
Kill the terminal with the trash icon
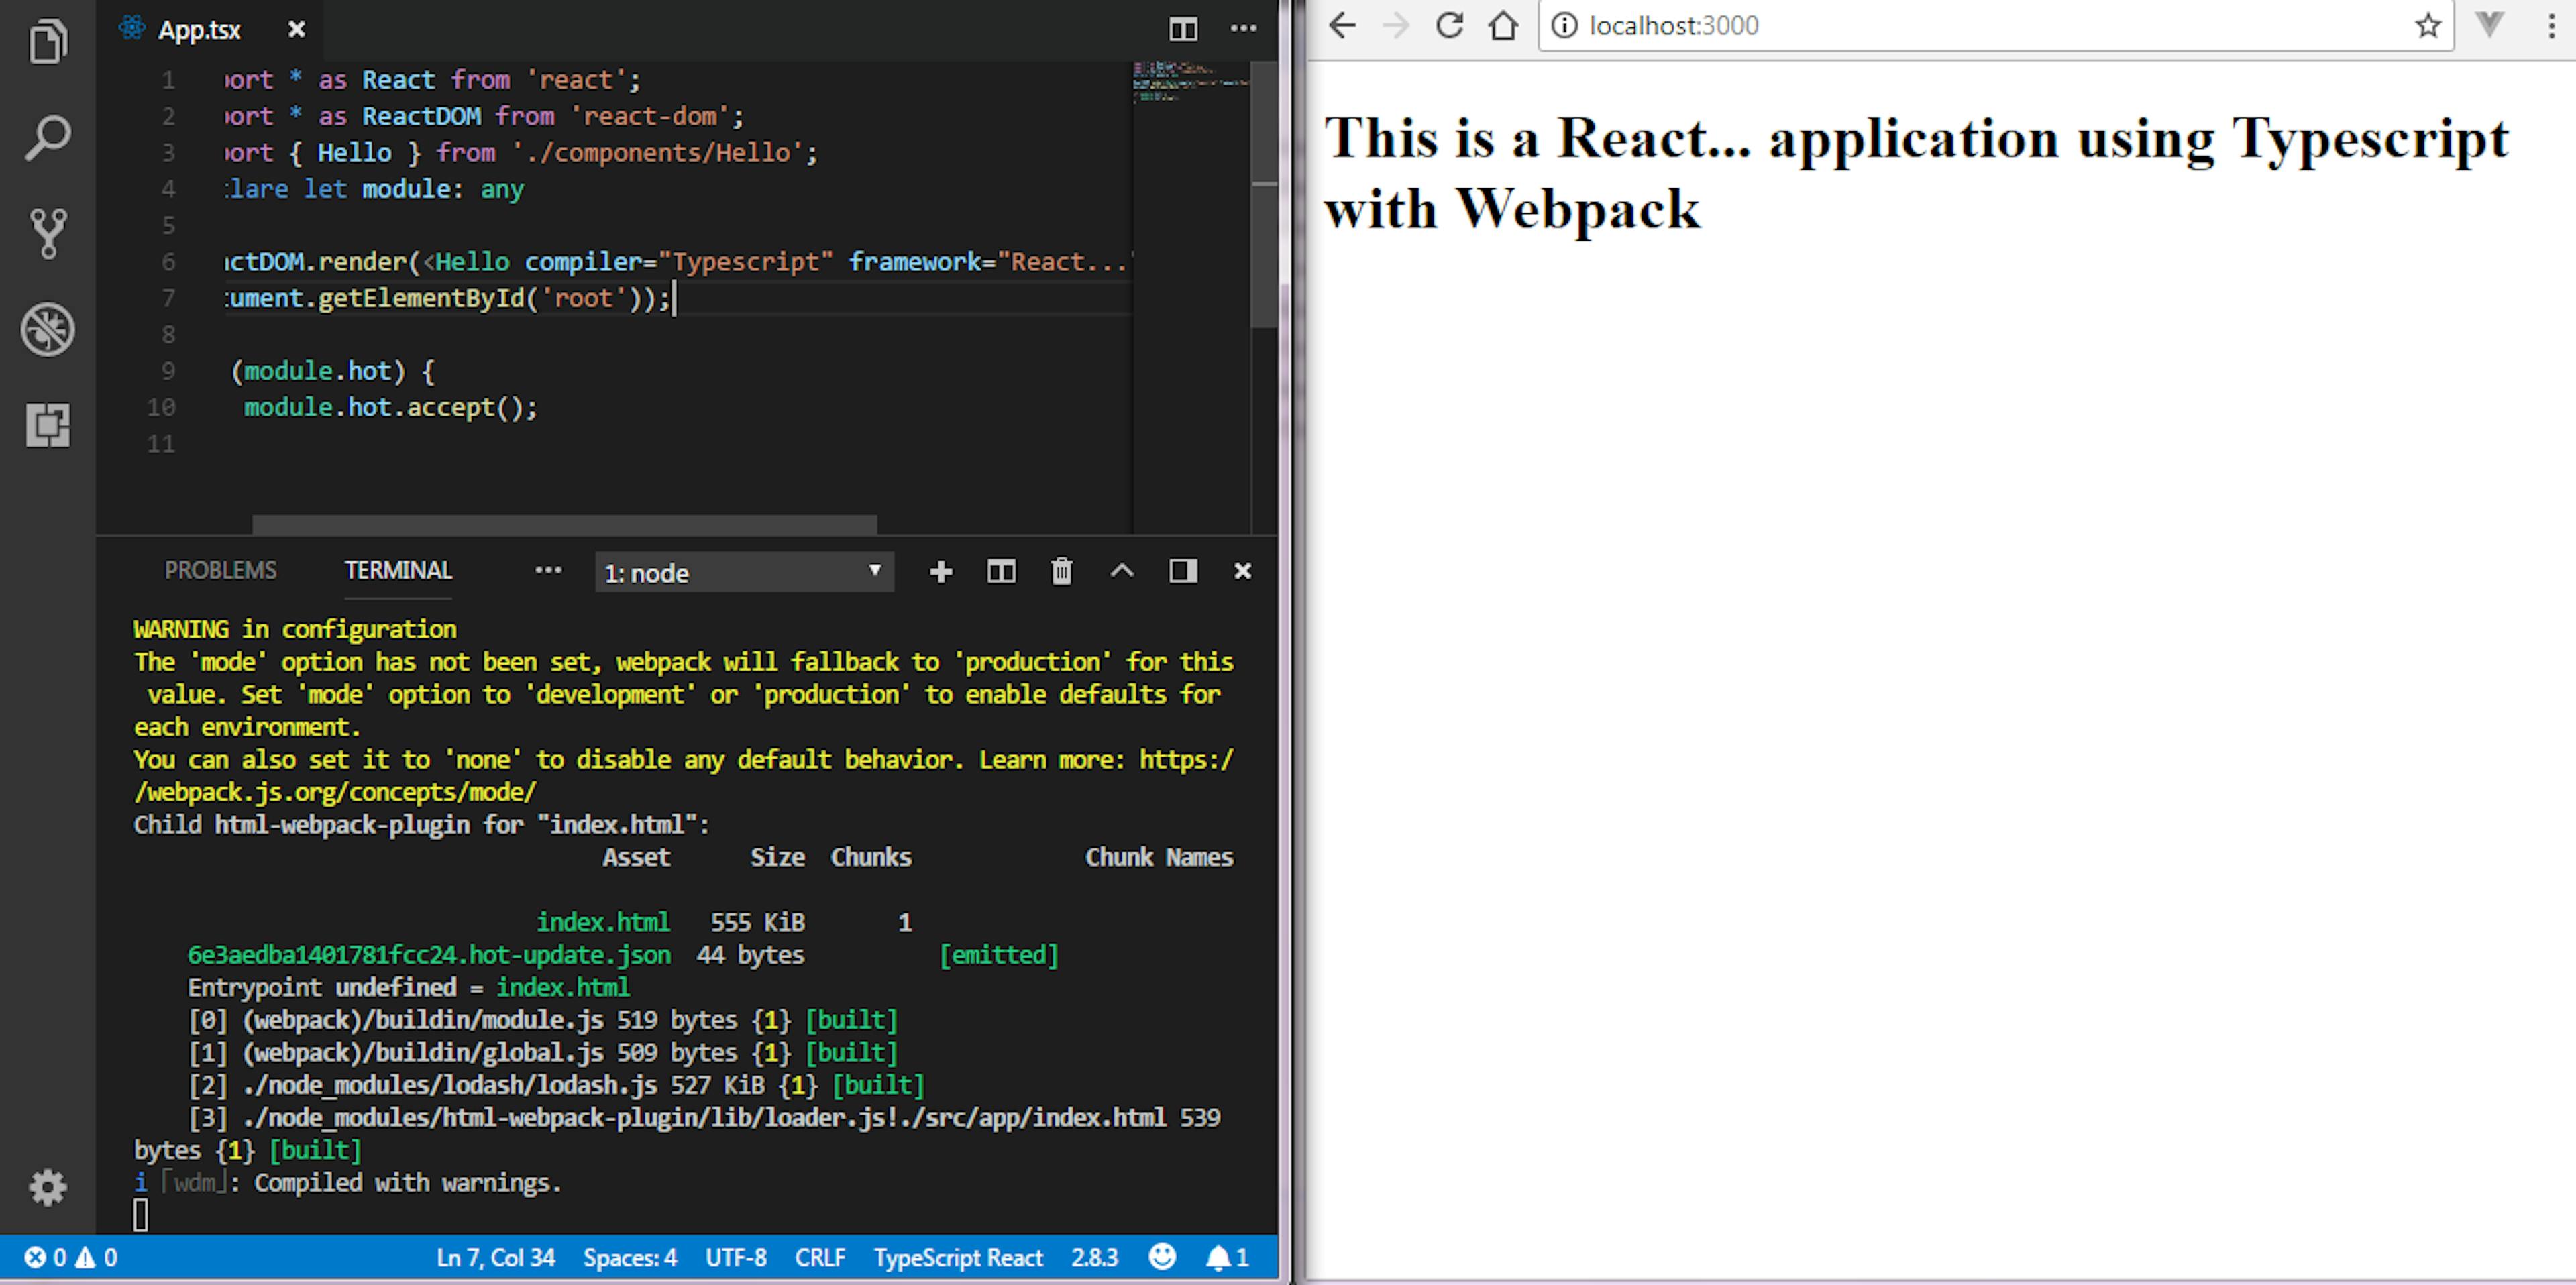click(1061, 572)
